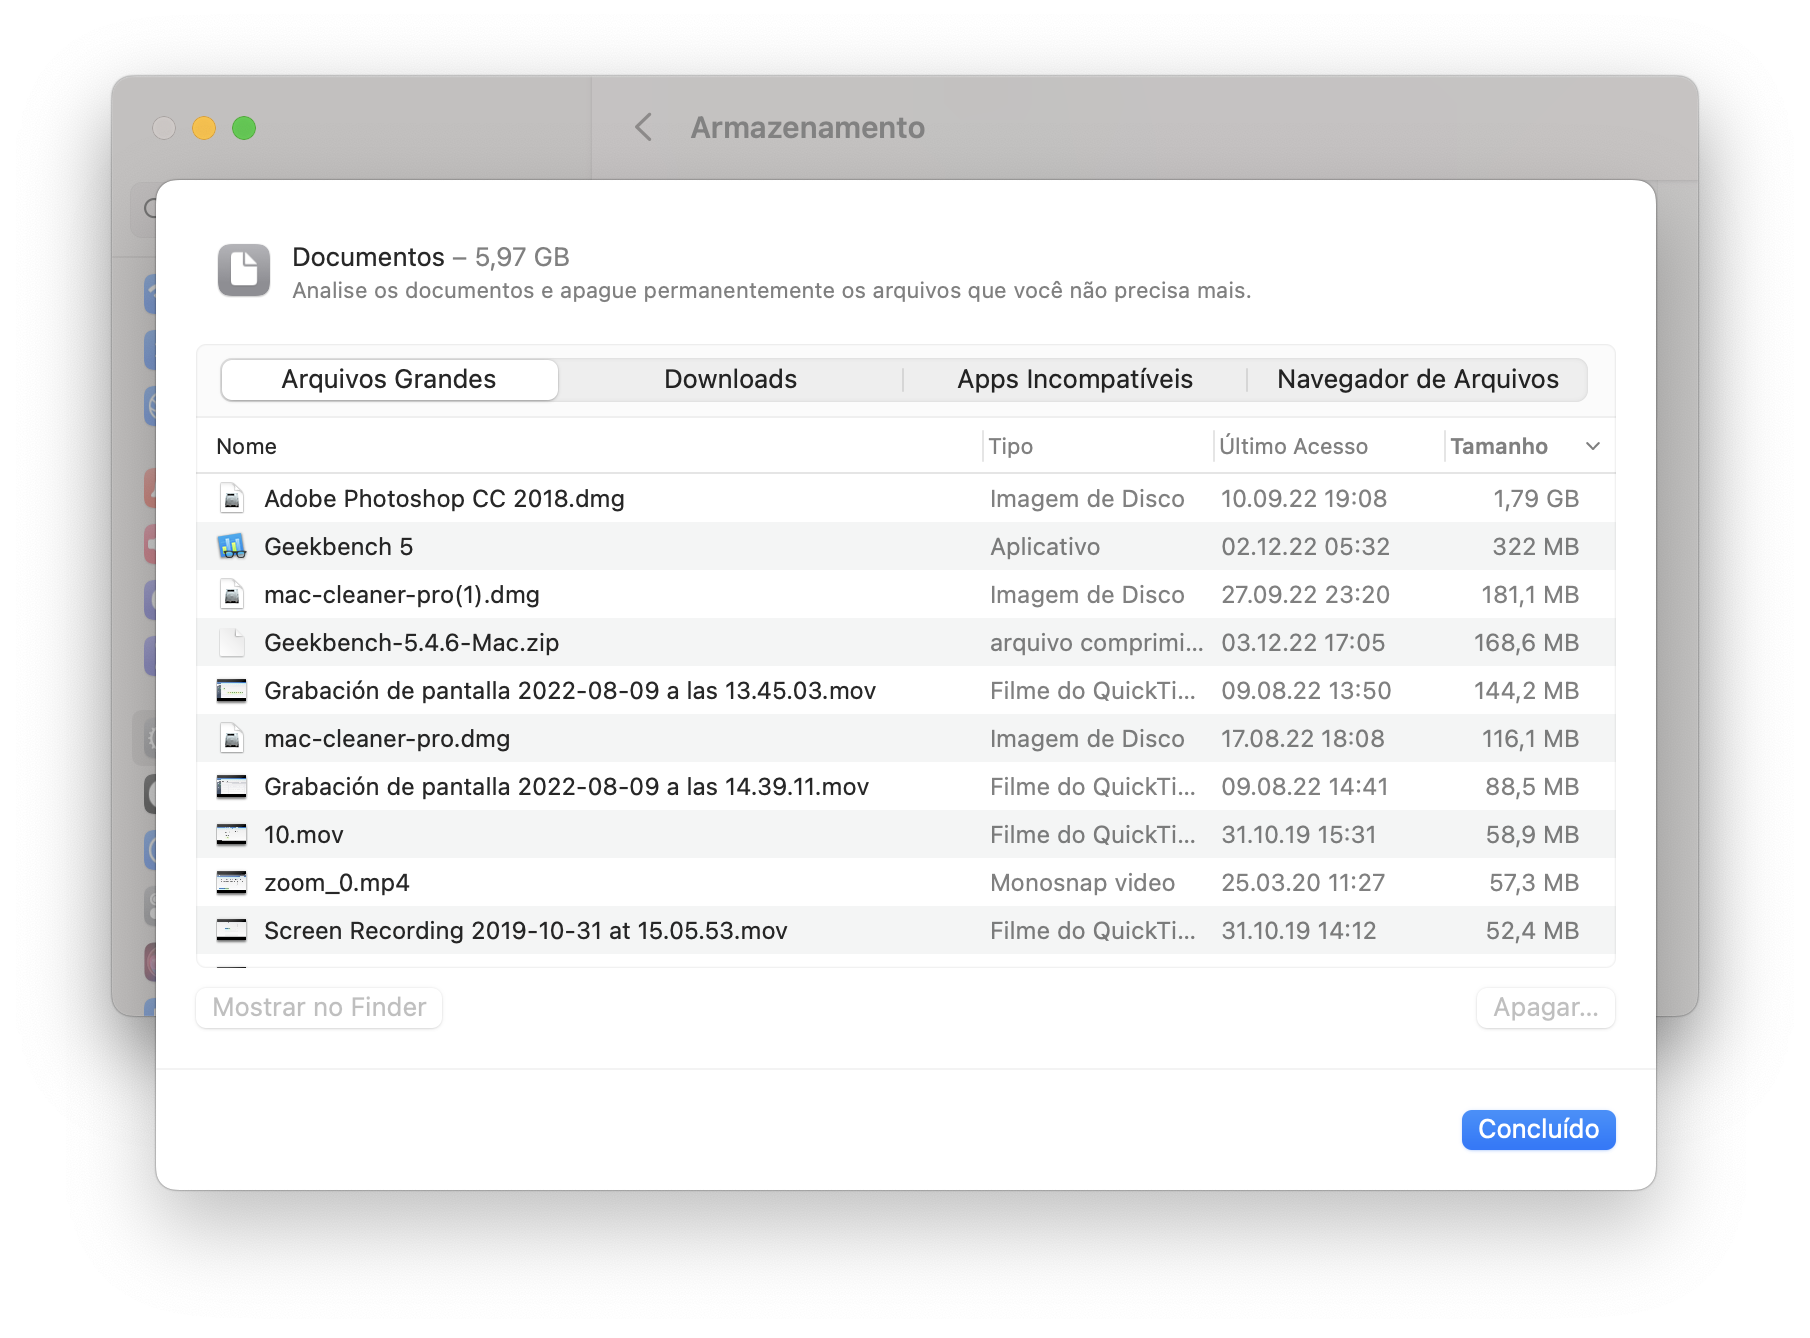The height and width of the screenshot is (1338, 1810).
Task: Open the Apps Incompatíveis tab
Action: tap(1075, 379)
